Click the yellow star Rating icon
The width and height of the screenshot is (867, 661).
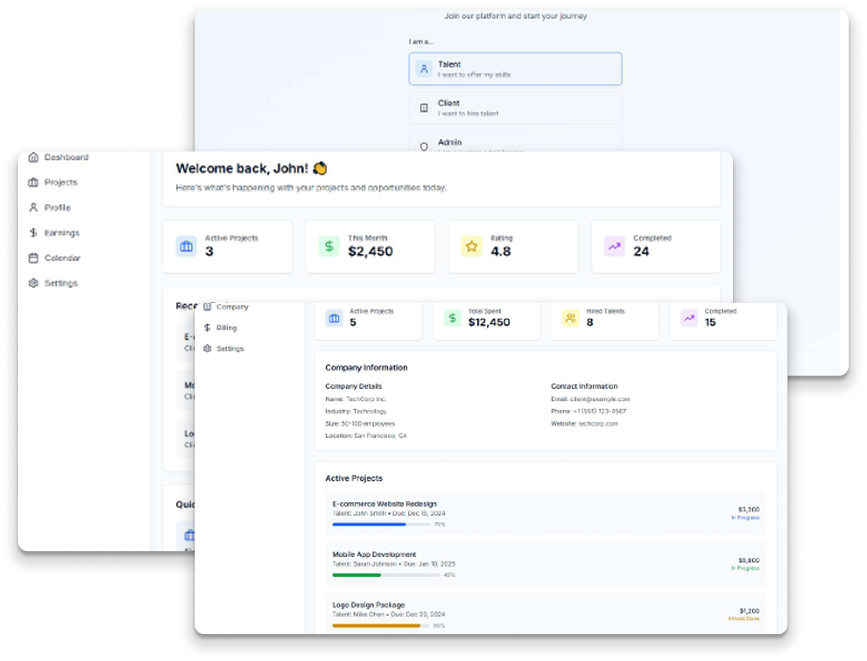471,246
